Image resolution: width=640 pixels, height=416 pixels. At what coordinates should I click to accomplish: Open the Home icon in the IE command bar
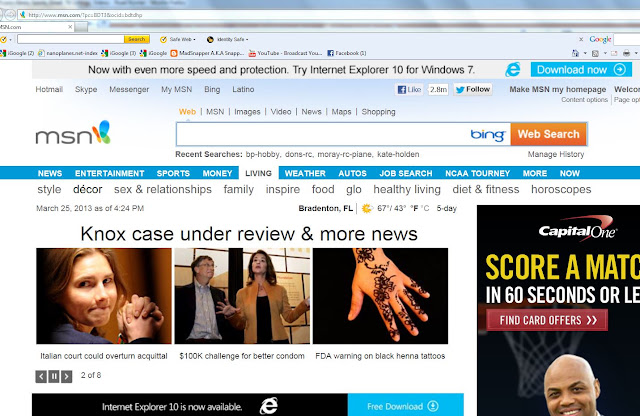coord(576,53)
